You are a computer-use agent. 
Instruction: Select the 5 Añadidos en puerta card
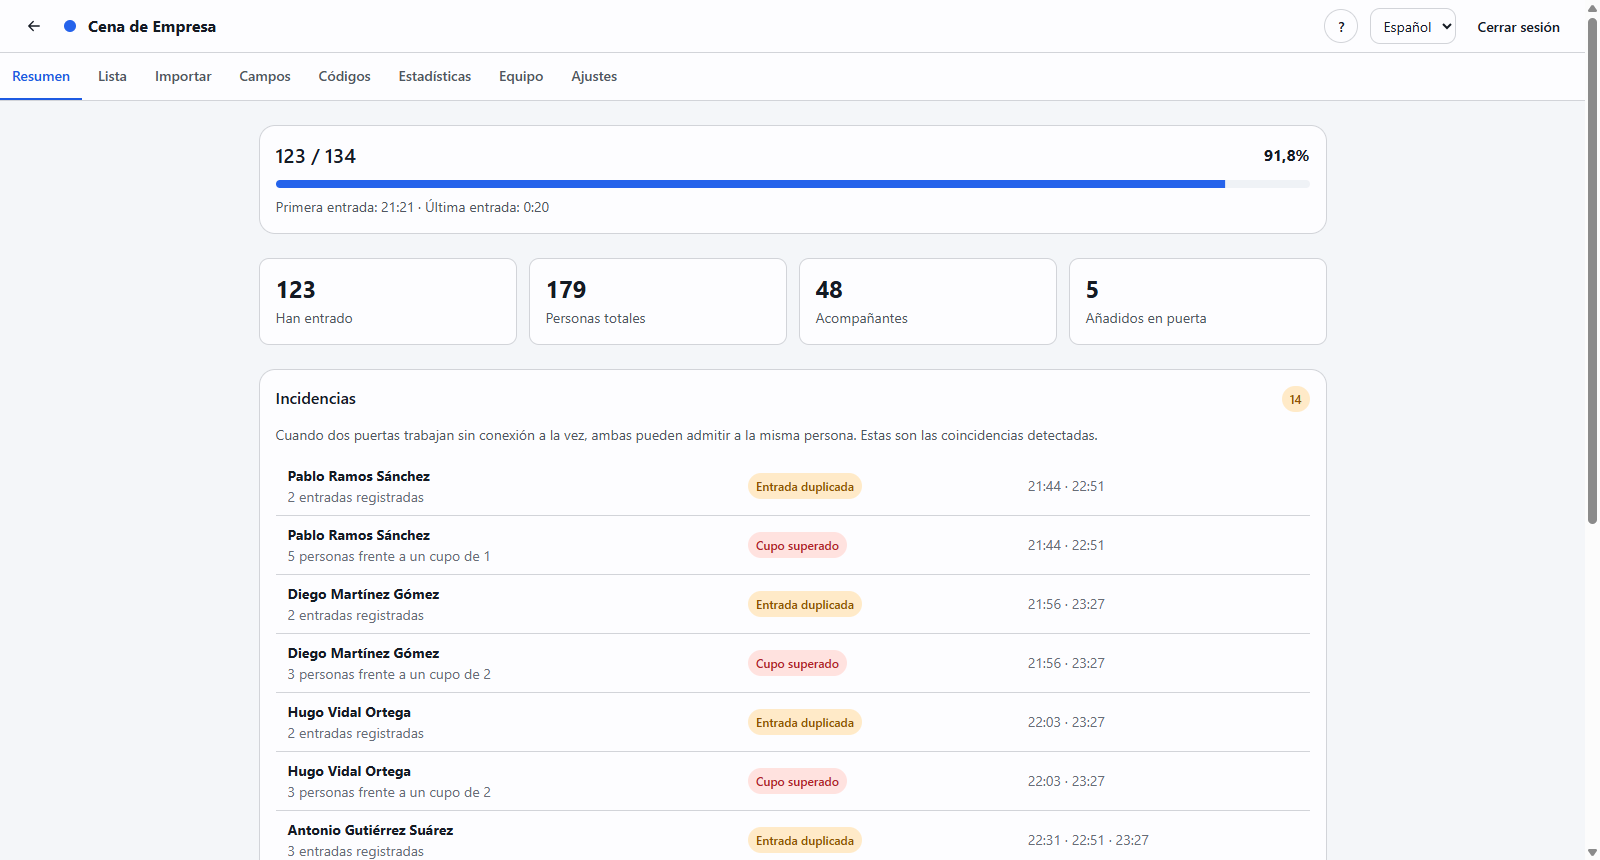1198,302
